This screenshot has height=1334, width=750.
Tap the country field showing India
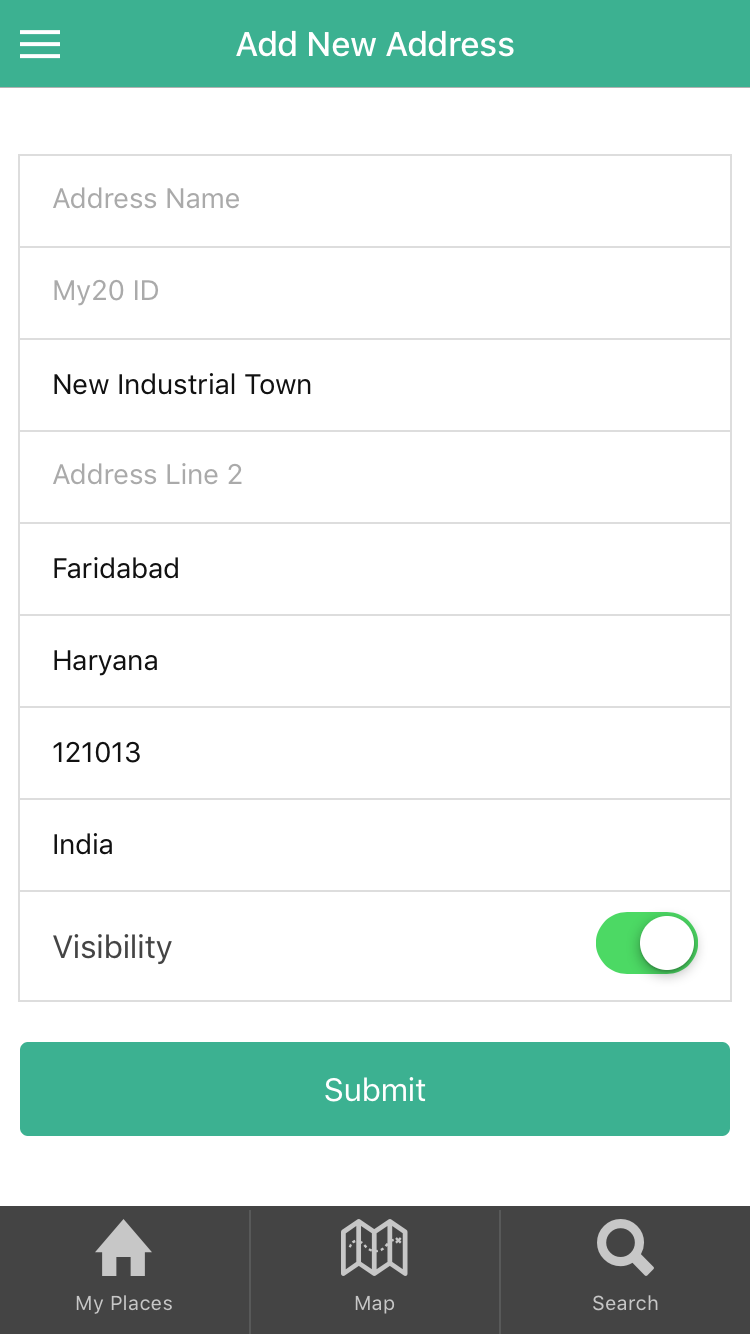click(375, 845)
